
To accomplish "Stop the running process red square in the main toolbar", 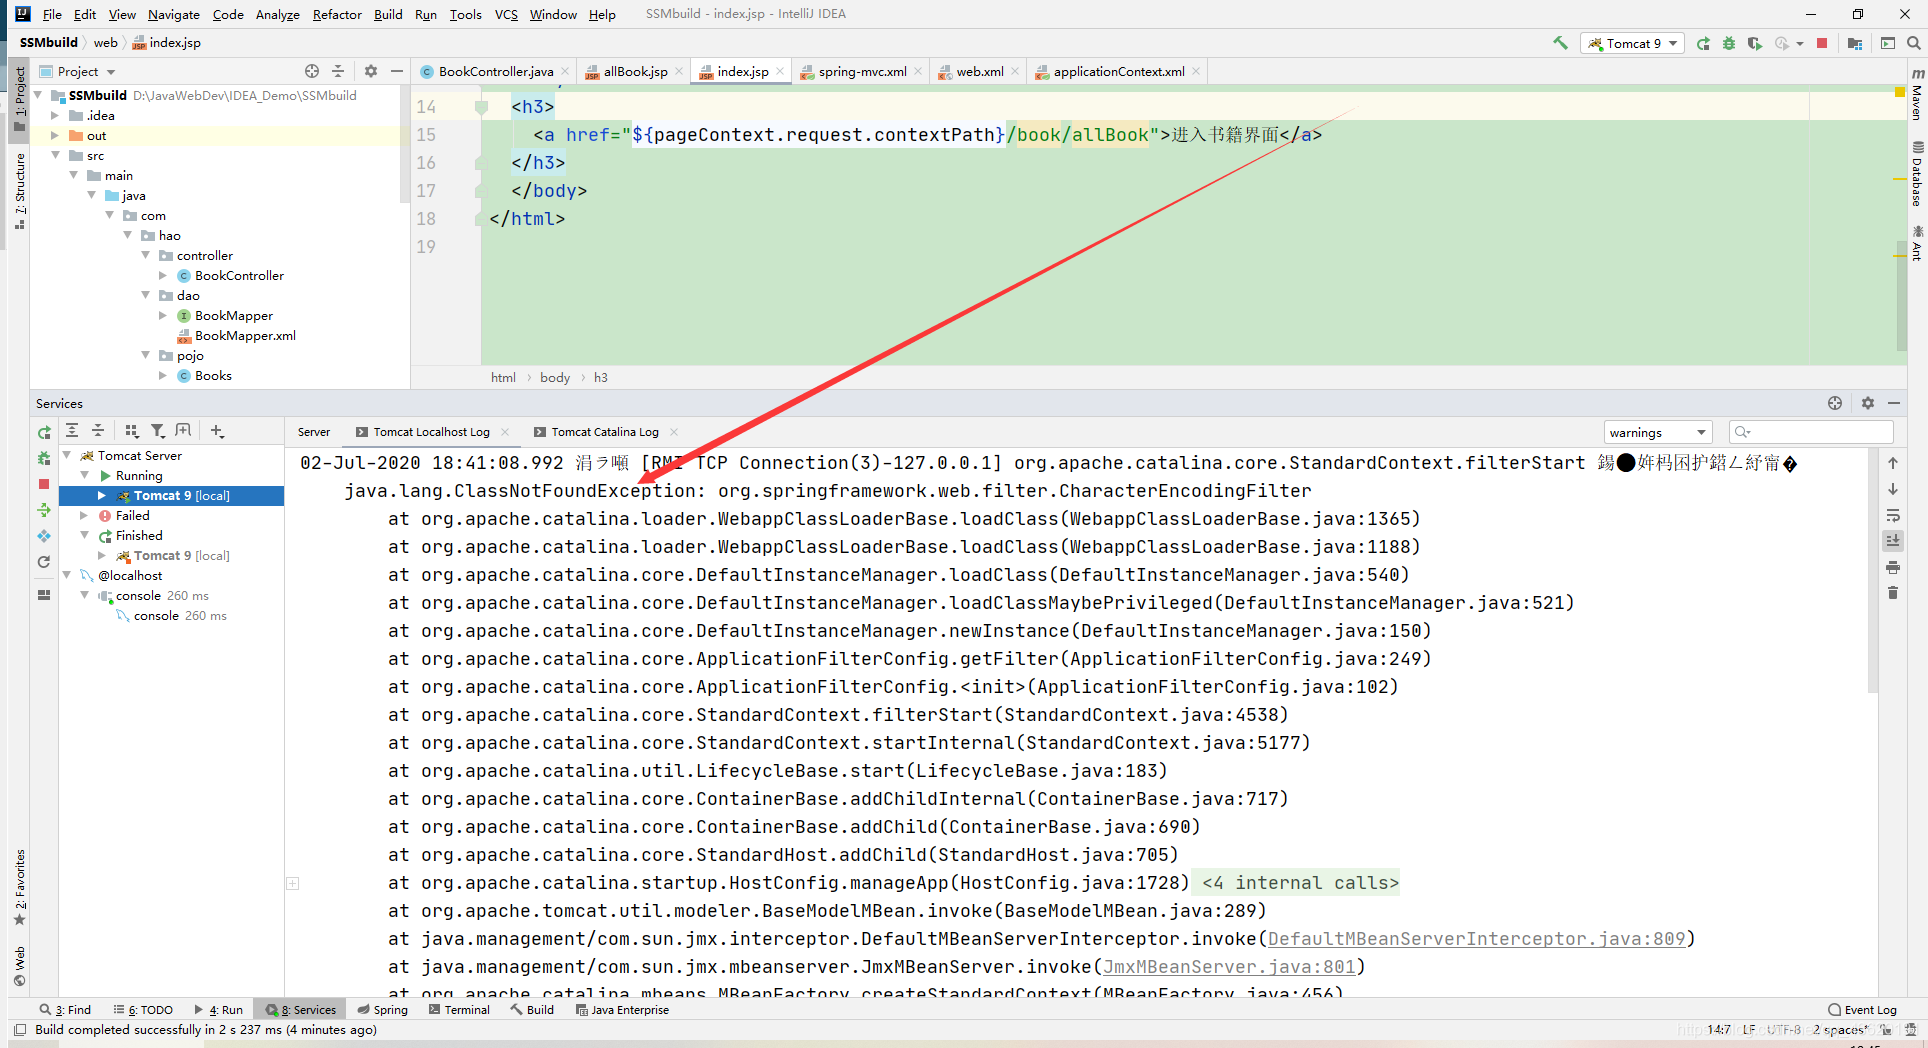I will coord(1822,43).
